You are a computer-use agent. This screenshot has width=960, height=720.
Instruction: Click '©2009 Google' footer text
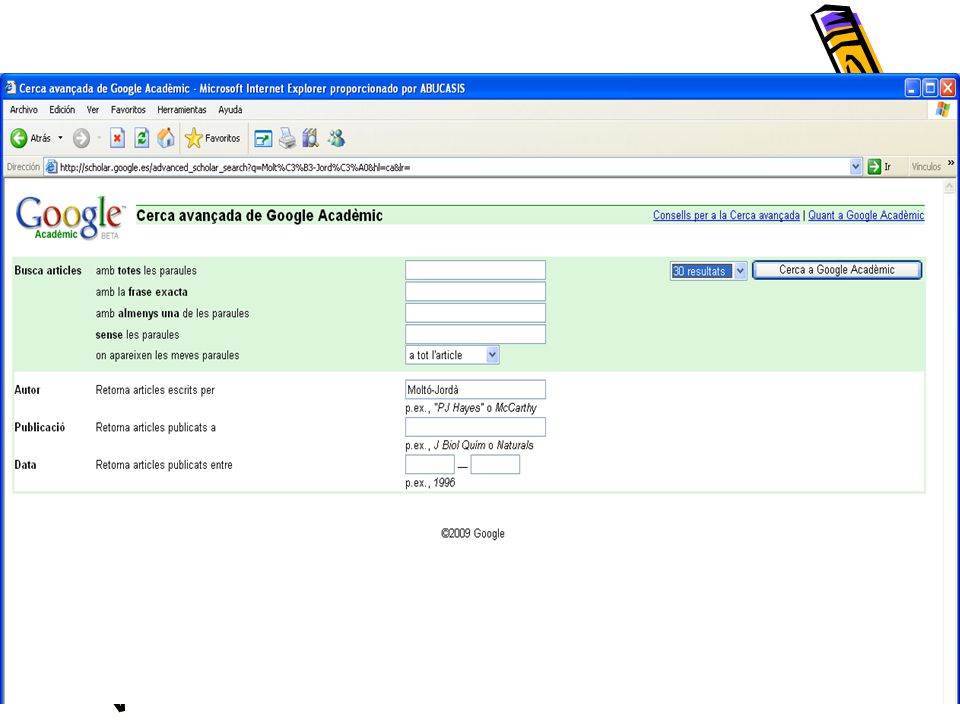473,533
